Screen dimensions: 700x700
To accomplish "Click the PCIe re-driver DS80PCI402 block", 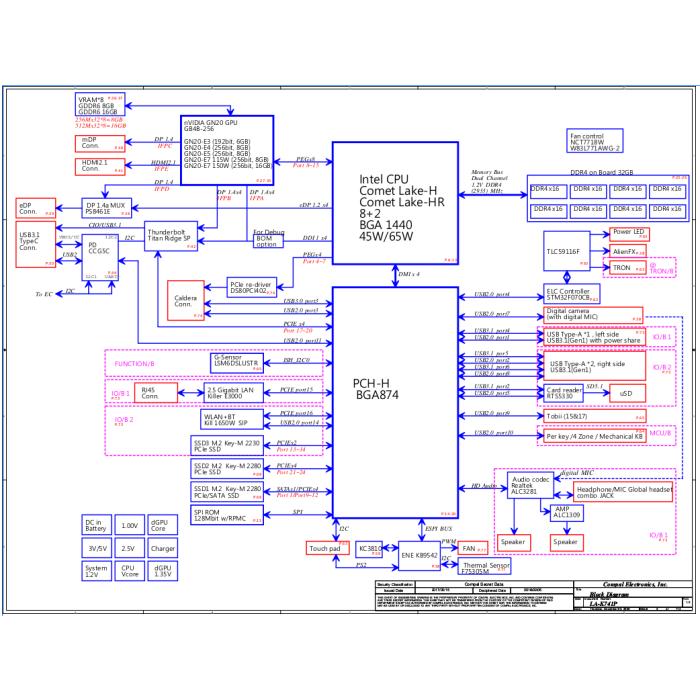I will 252,287.
